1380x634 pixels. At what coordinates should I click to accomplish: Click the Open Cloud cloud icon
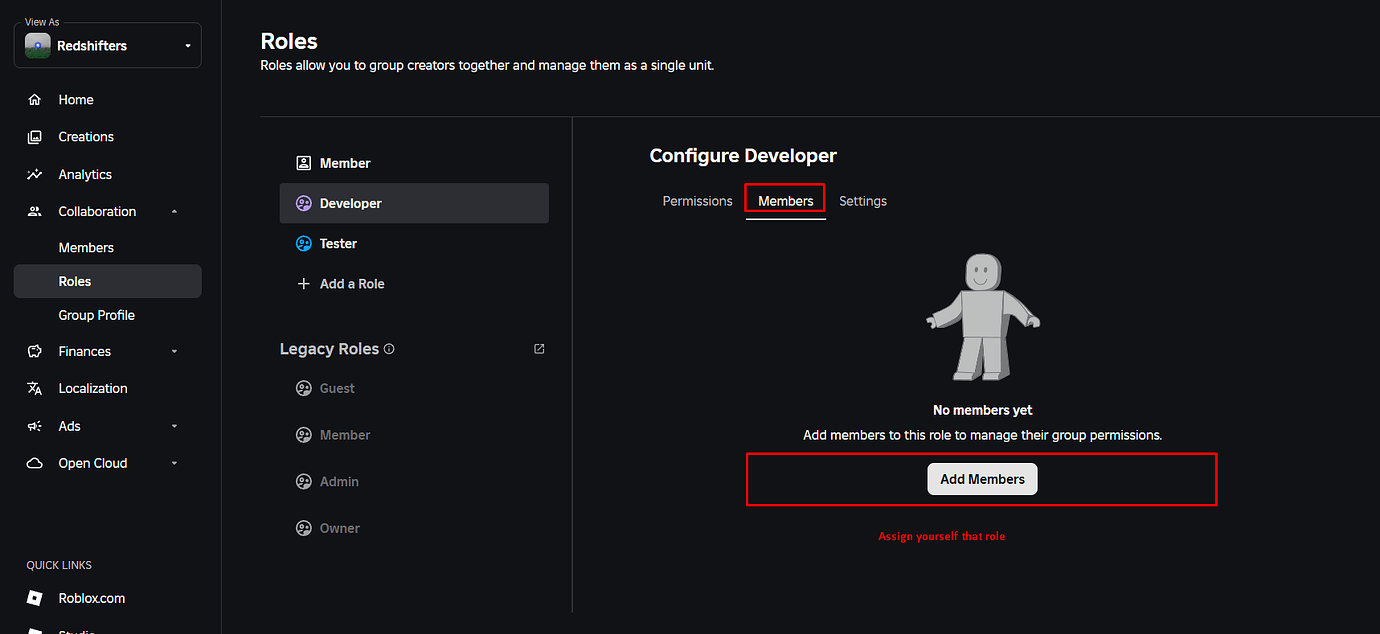pos(35,463)
